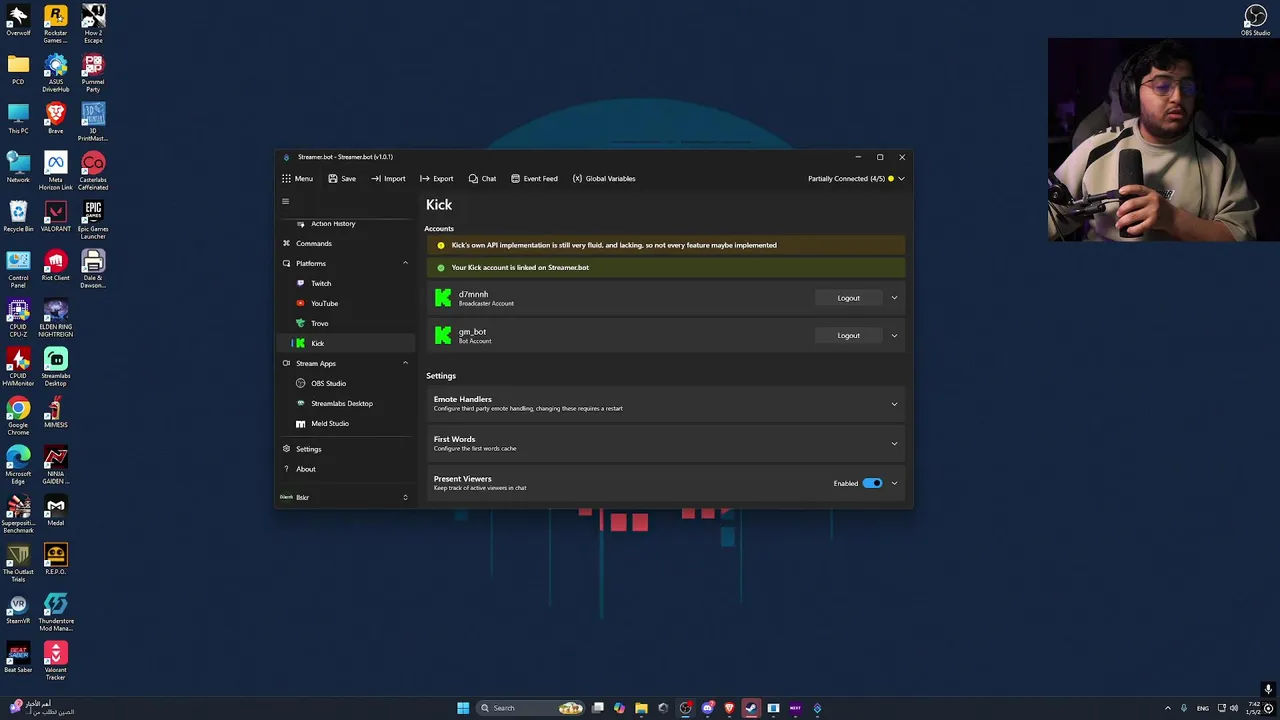Select the YouTube platform
The height and width of the screenshot is (720, 1280).
(324, 303)
